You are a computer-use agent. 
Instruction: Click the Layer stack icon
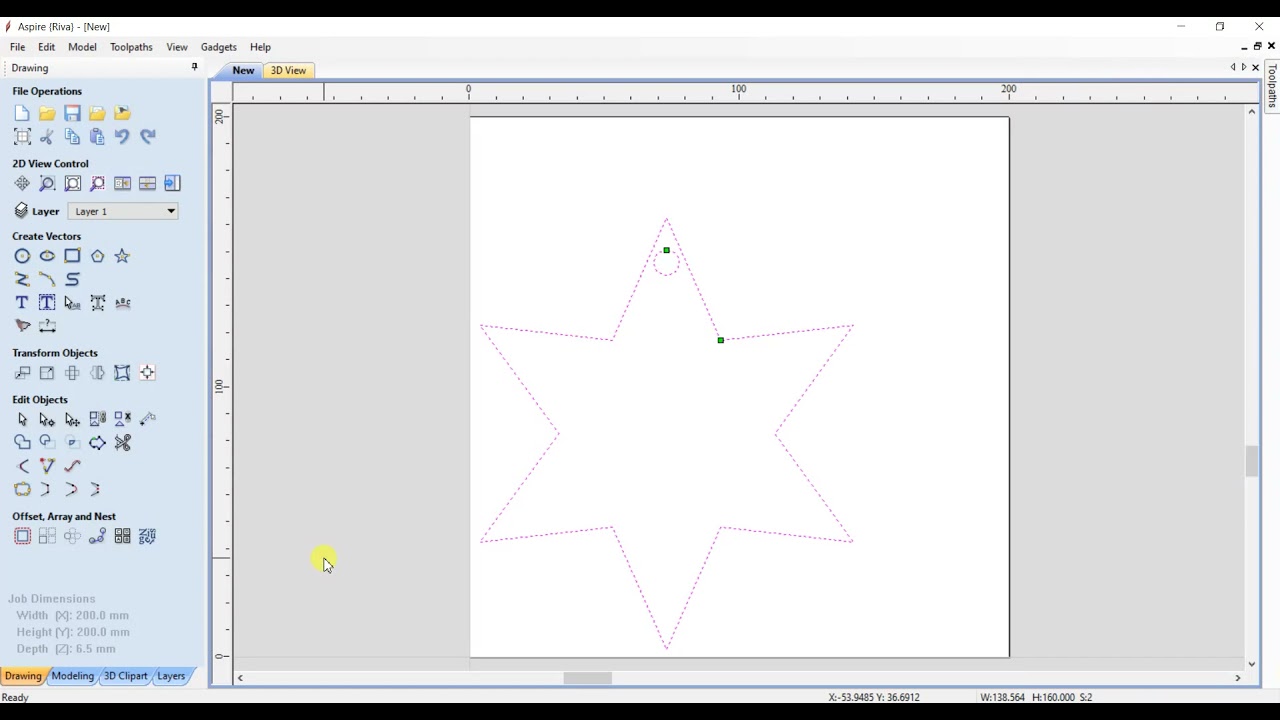pyautogui.click(x=22, y=211)
